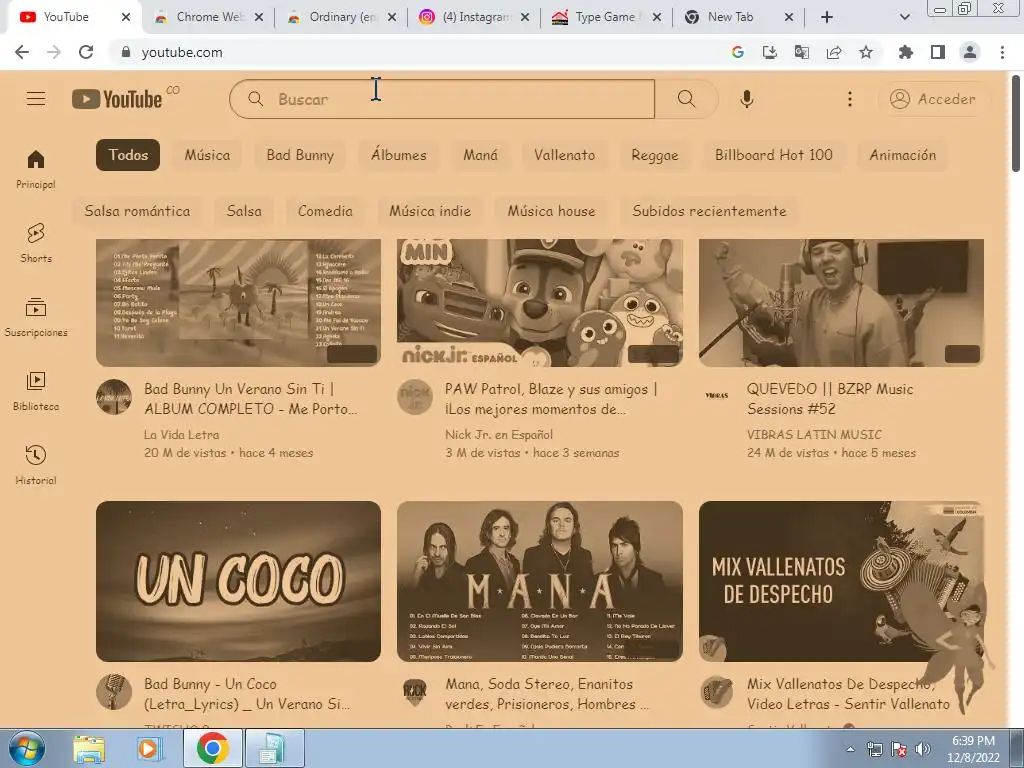Switch to the Chrome Web Store tab
This screenshot has height=768, width=1024.
(209, 17)
